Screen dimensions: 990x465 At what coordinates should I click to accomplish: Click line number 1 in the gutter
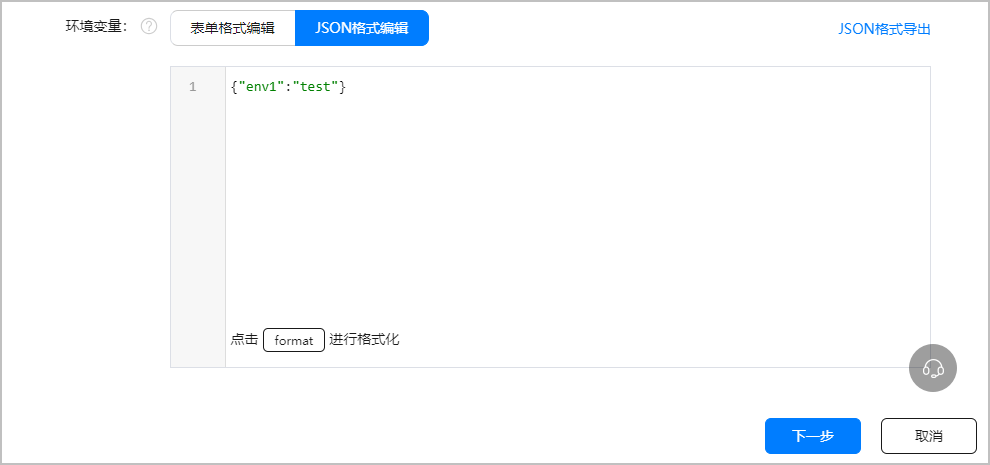[192, 87]
